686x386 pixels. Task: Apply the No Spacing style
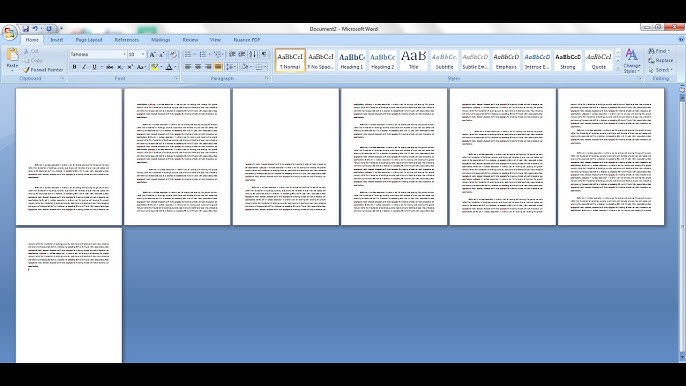[x=321, y=60]
